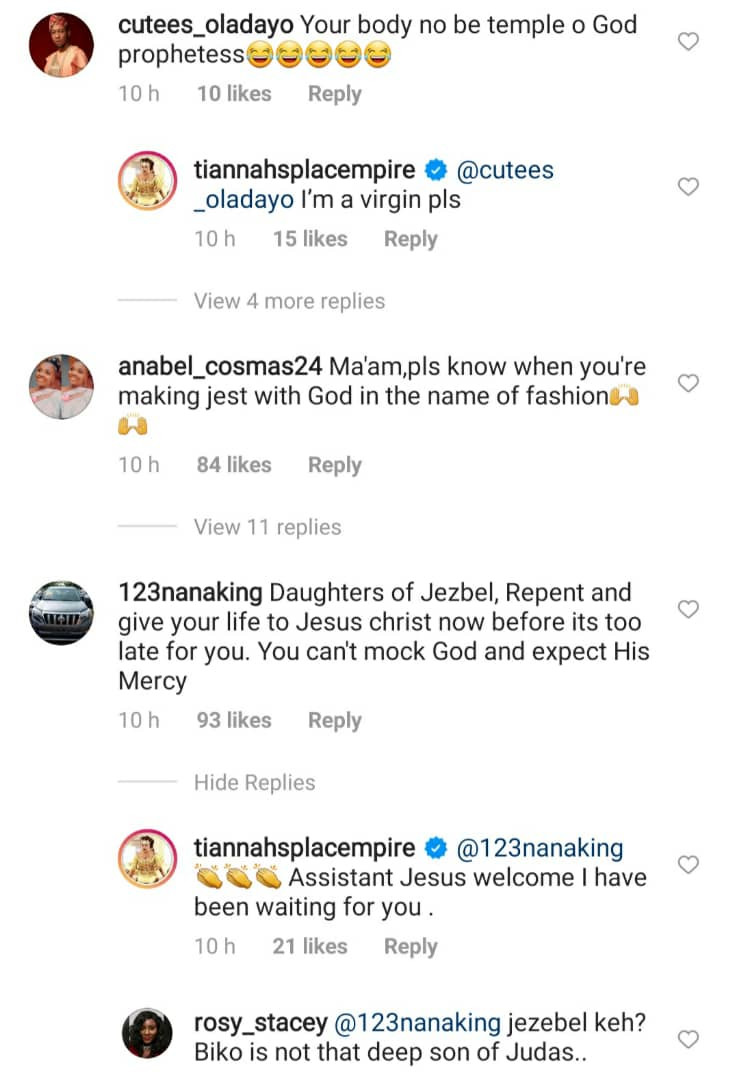View 123nanaking's car profile picture

coord(61,612)
